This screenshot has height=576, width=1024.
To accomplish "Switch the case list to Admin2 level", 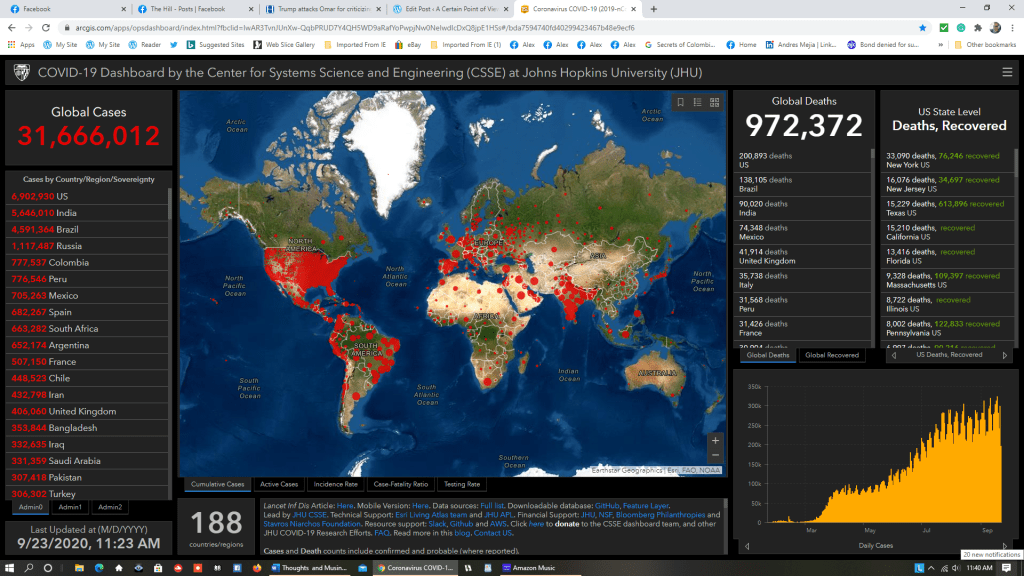I will coord(109,507).
